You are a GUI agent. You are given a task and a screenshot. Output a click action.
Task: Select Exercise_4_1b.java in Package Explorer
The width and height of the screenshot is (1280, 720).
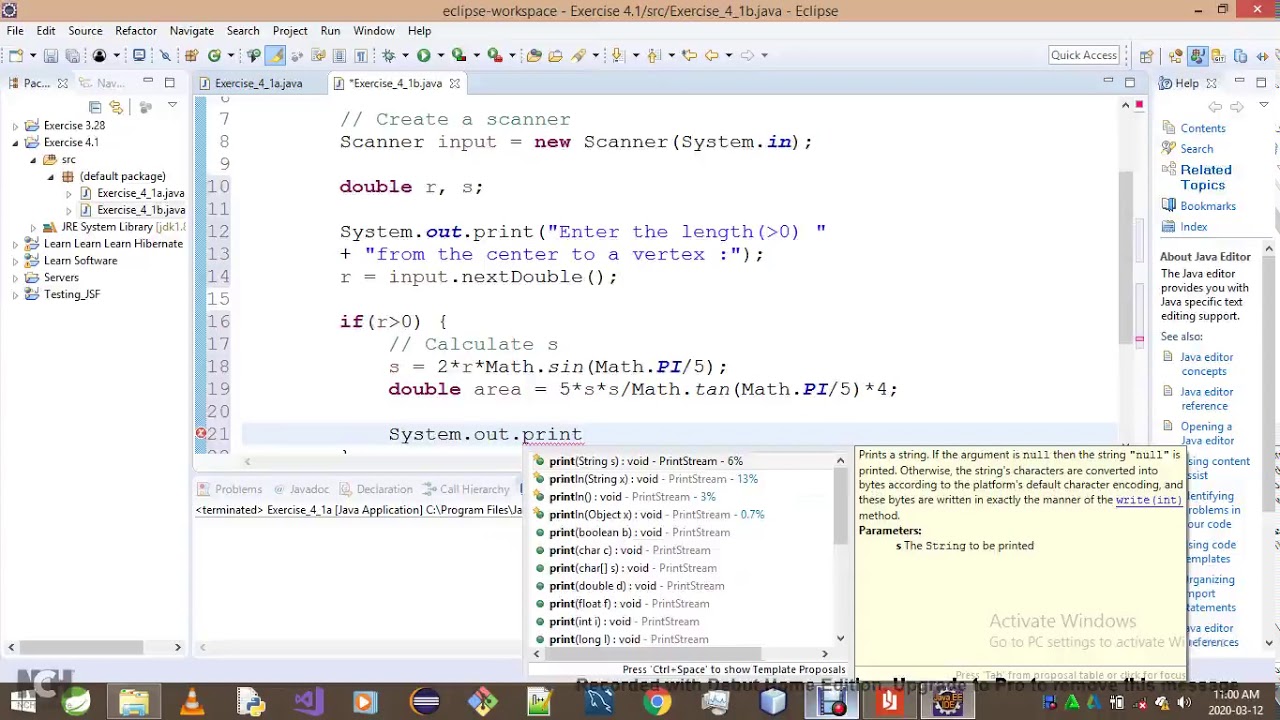(x=140, y=210)
